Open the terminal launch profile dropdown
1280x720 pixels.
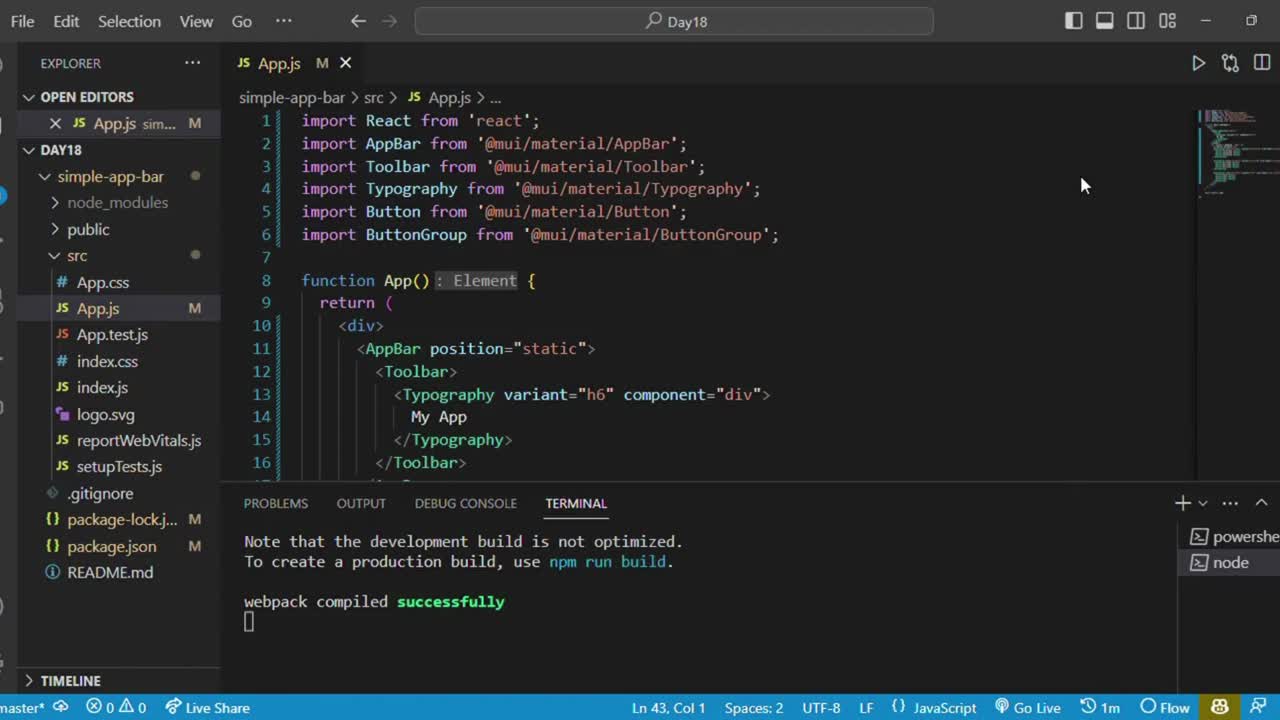[1203, 503]
